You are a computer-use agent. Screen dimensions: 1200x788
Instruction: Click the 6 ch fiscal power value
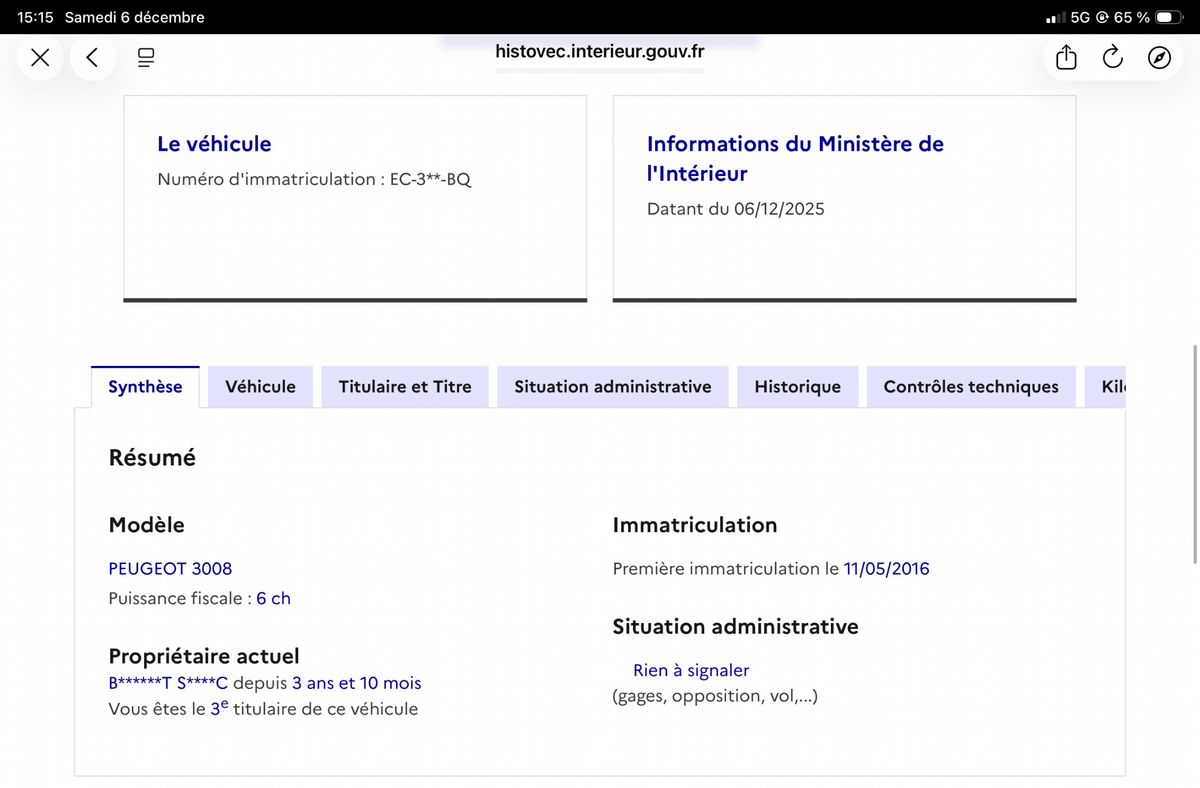click(x=273, y=598)
